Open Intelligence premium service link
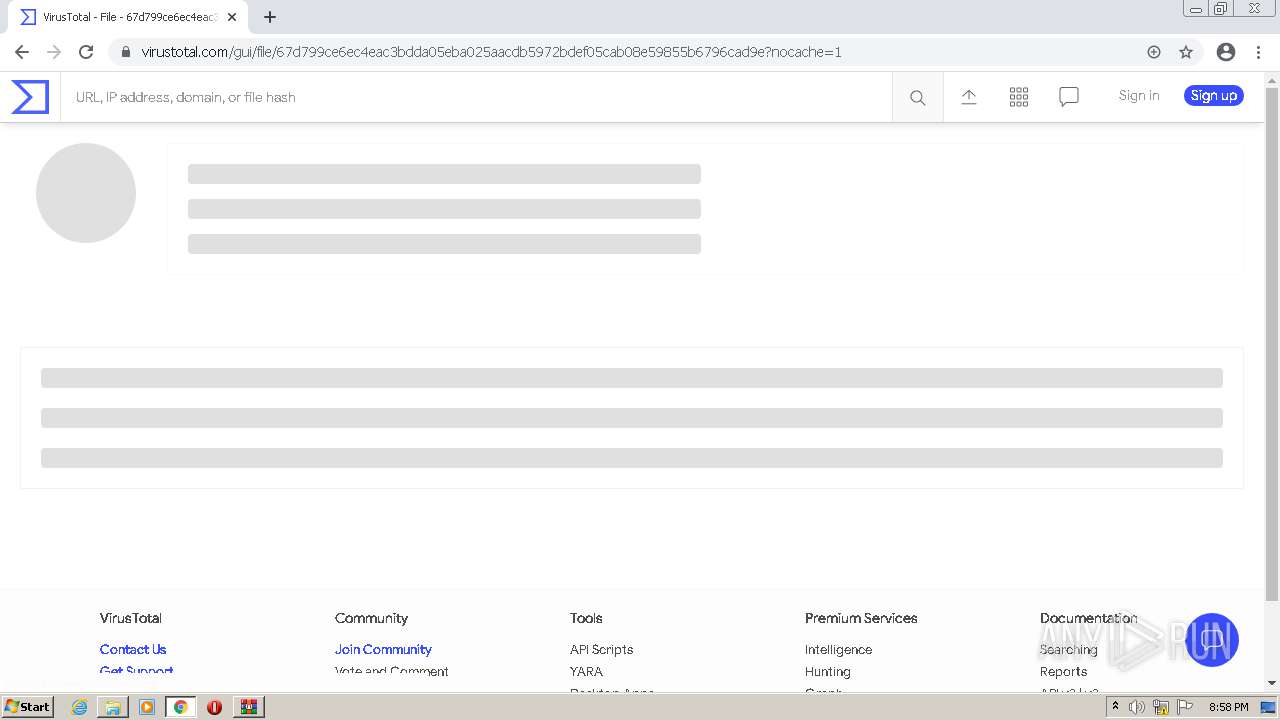This screenshot has height=720, width=1280. 838,649
